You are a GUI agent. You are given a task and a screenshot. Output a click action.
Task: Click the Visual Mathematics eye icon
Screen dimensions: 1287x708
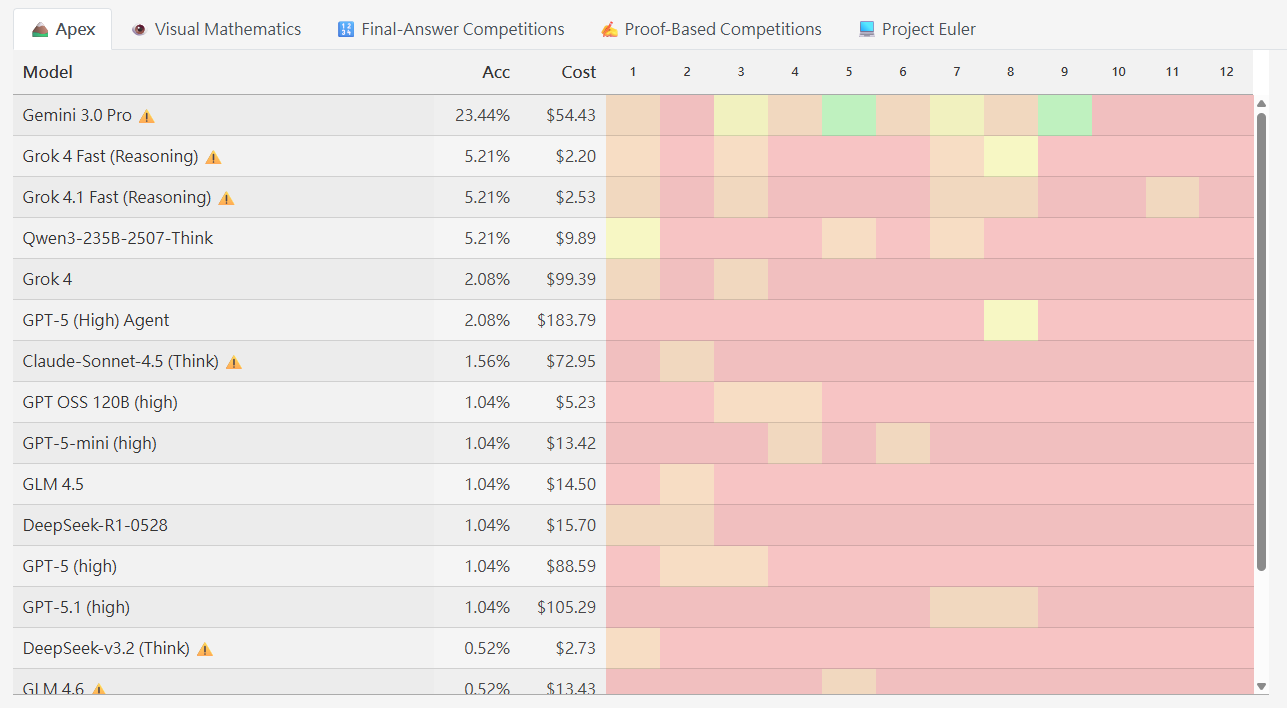pos(139,30)
